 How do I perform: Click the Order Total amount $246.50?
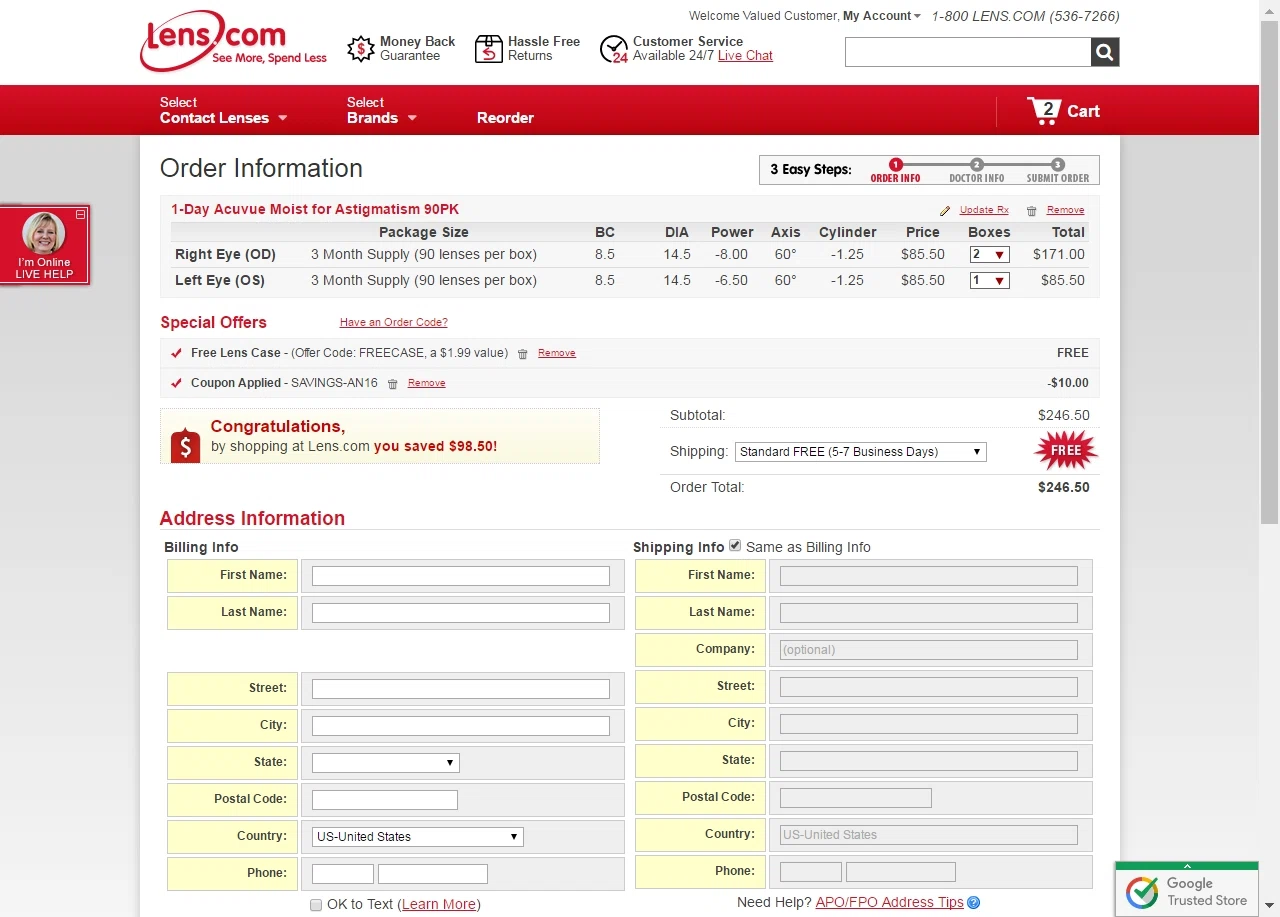(x=1064, y=488)
